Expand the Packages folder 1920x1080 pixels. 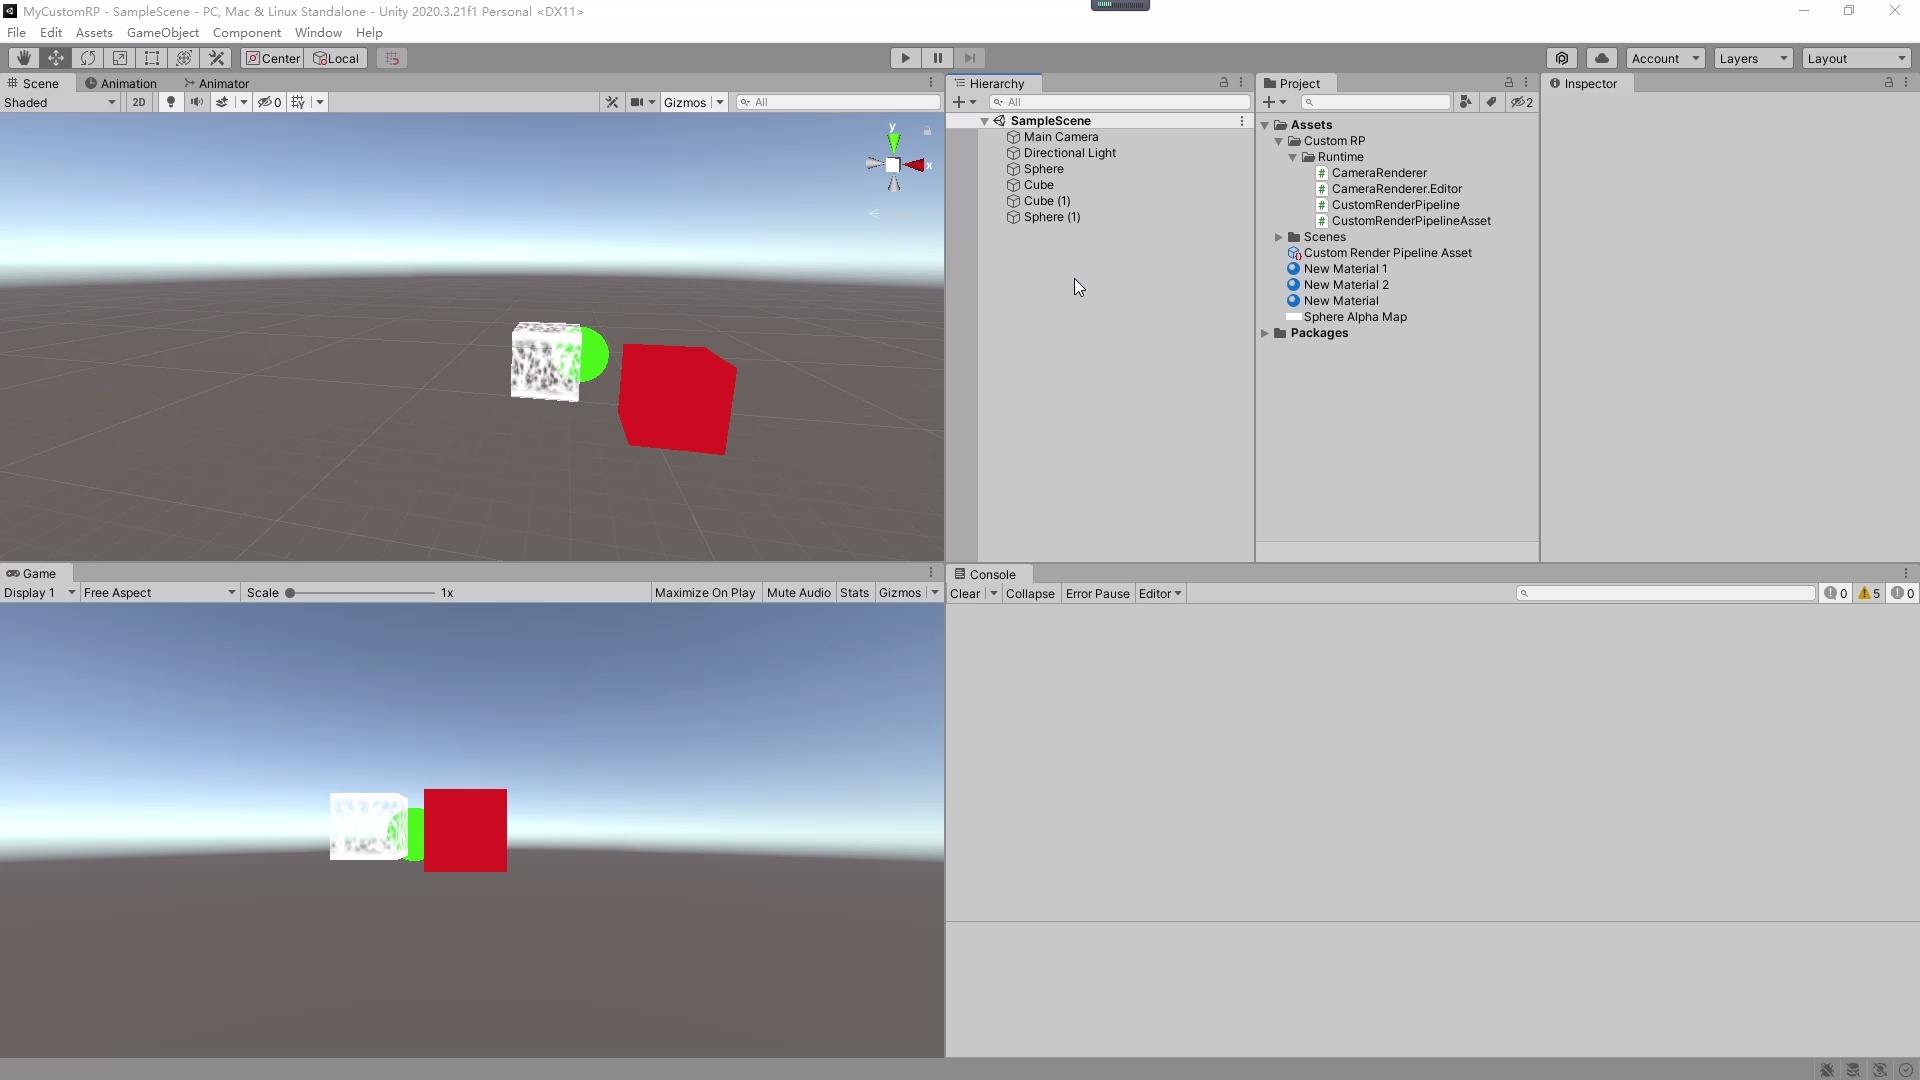click(1265, 333)
